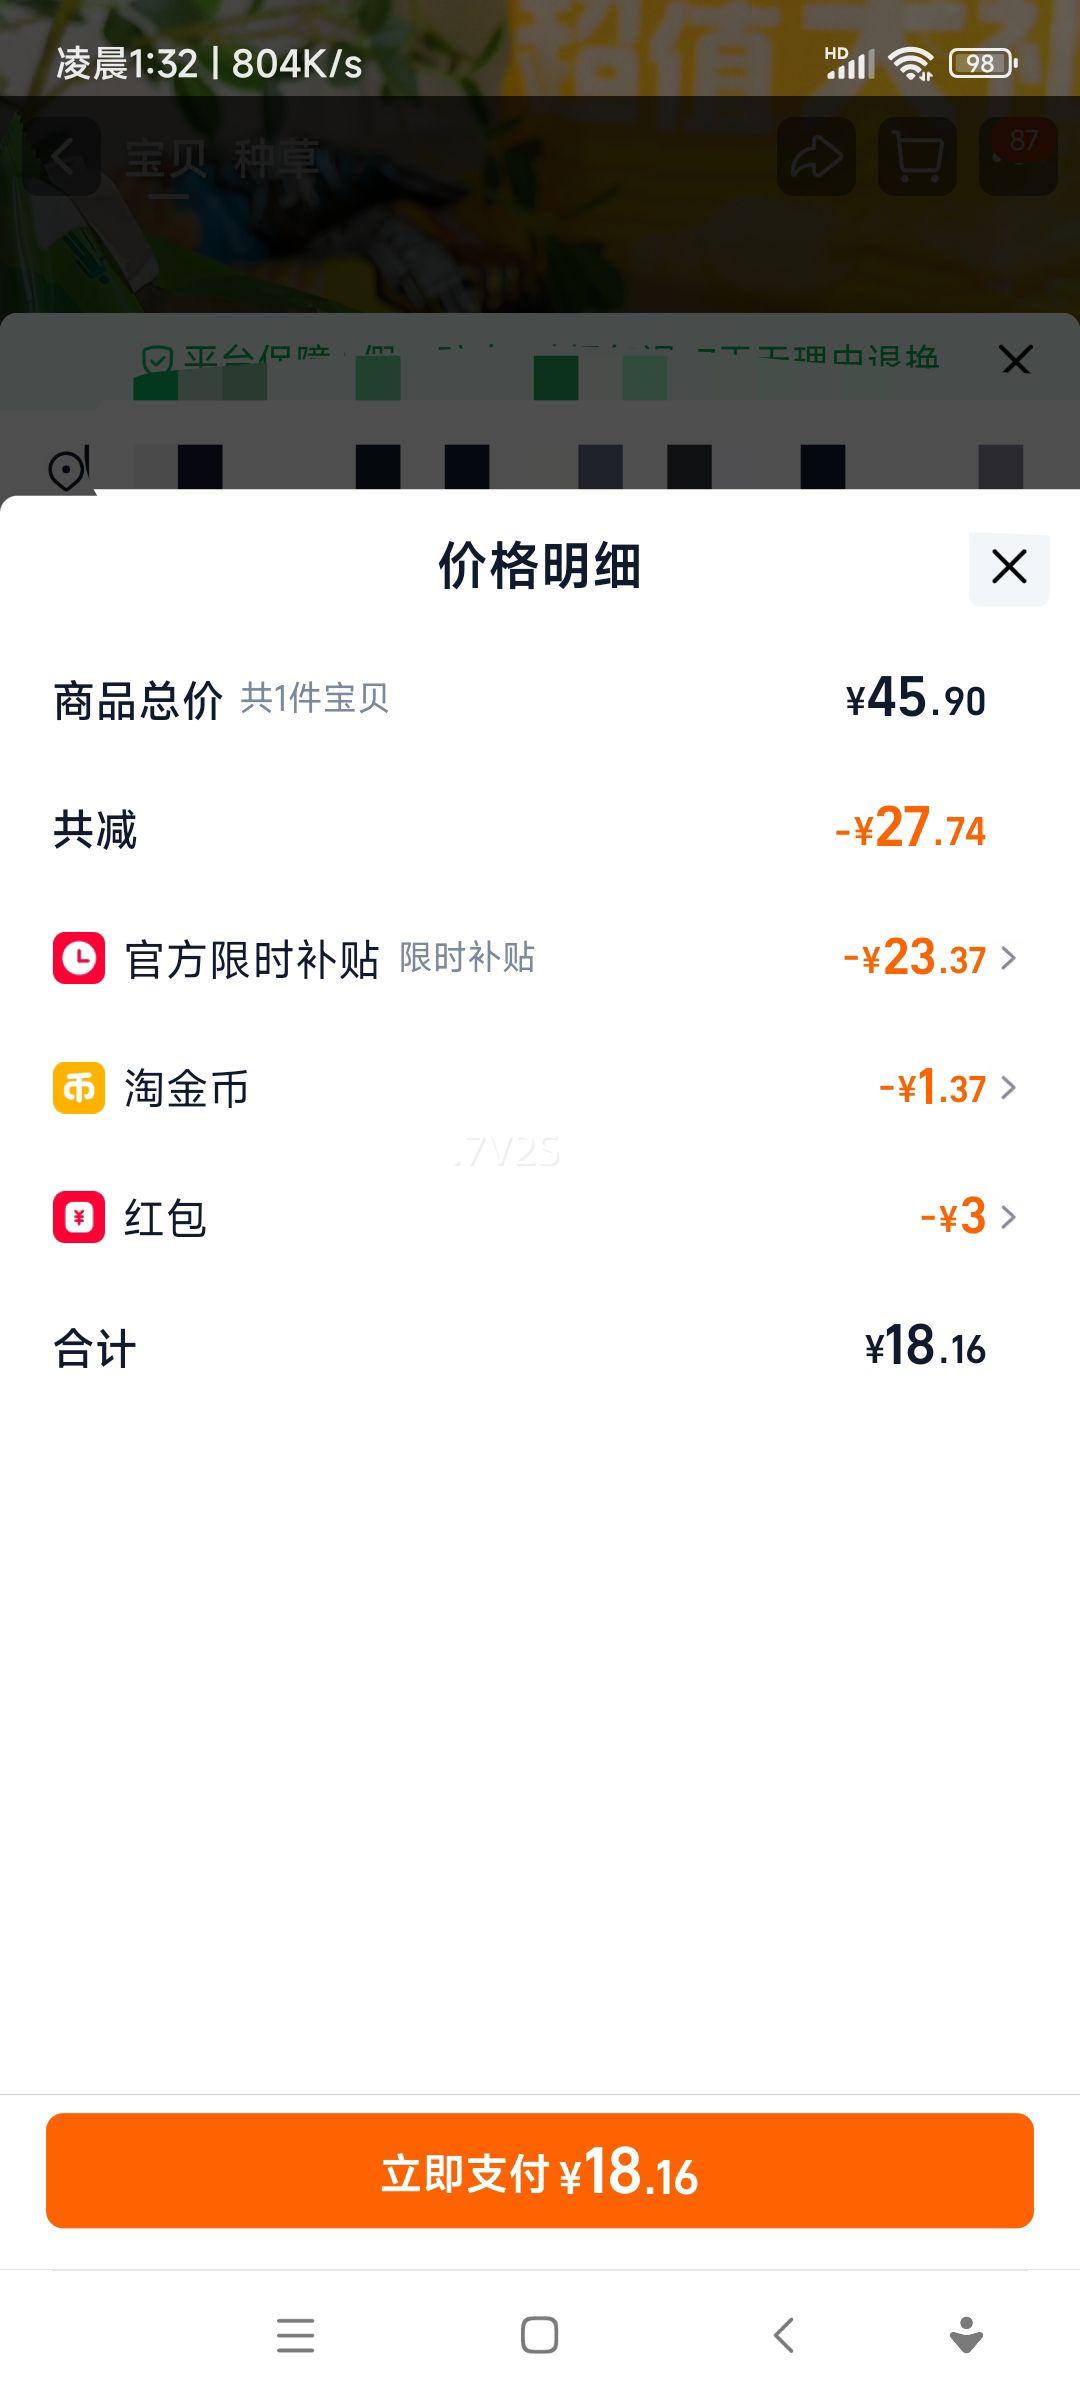Tap the Android home button

tap(539, 2336)
